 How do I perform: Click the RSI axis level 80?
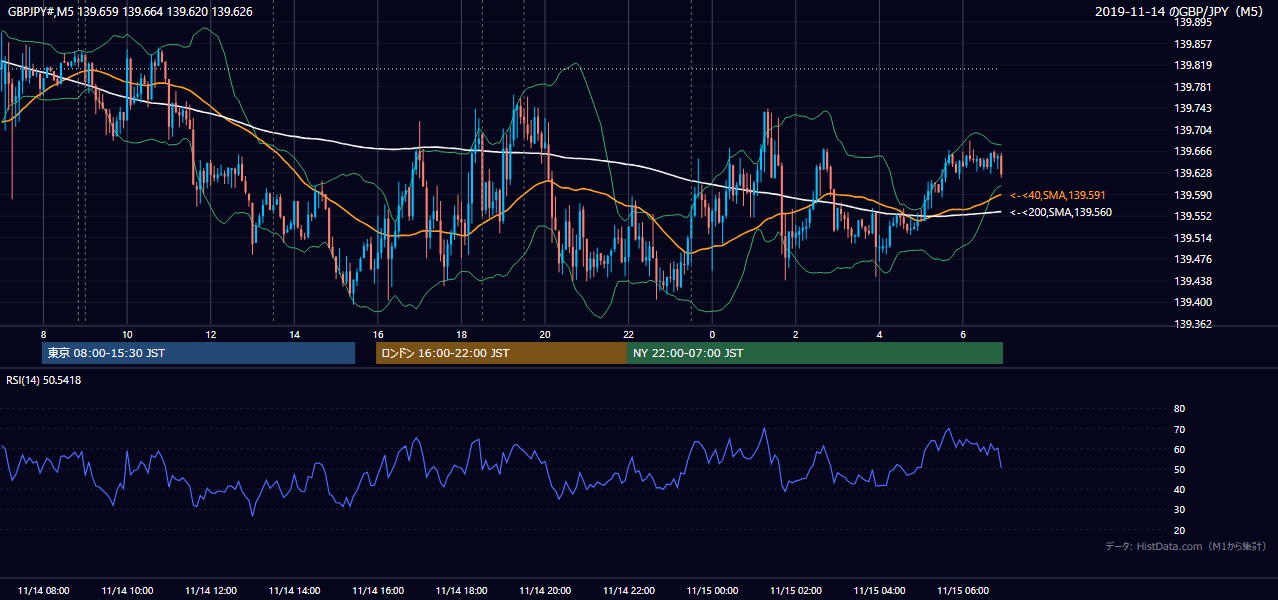(x=1179, y=409)
